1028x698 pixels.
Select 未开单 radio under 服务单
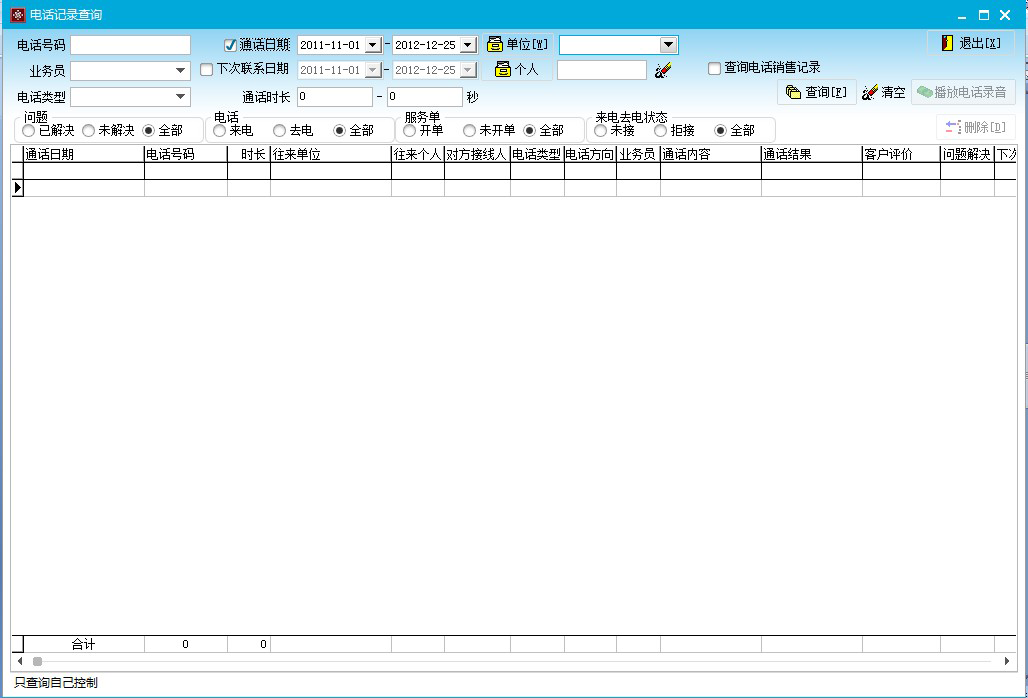[469, 131]
